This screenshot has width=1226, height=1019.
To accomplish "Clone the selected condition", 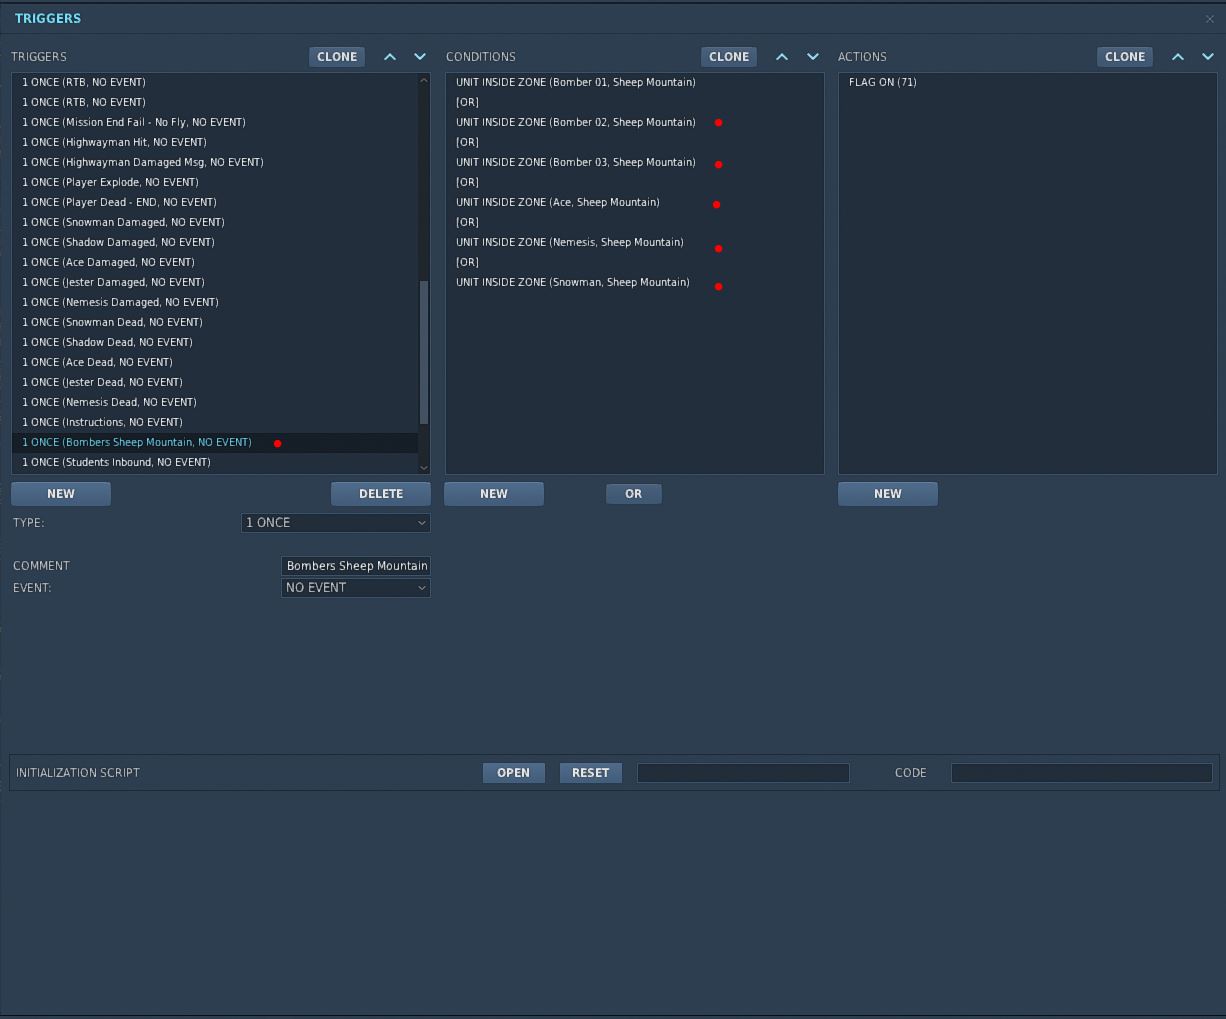I will [729, 57].
